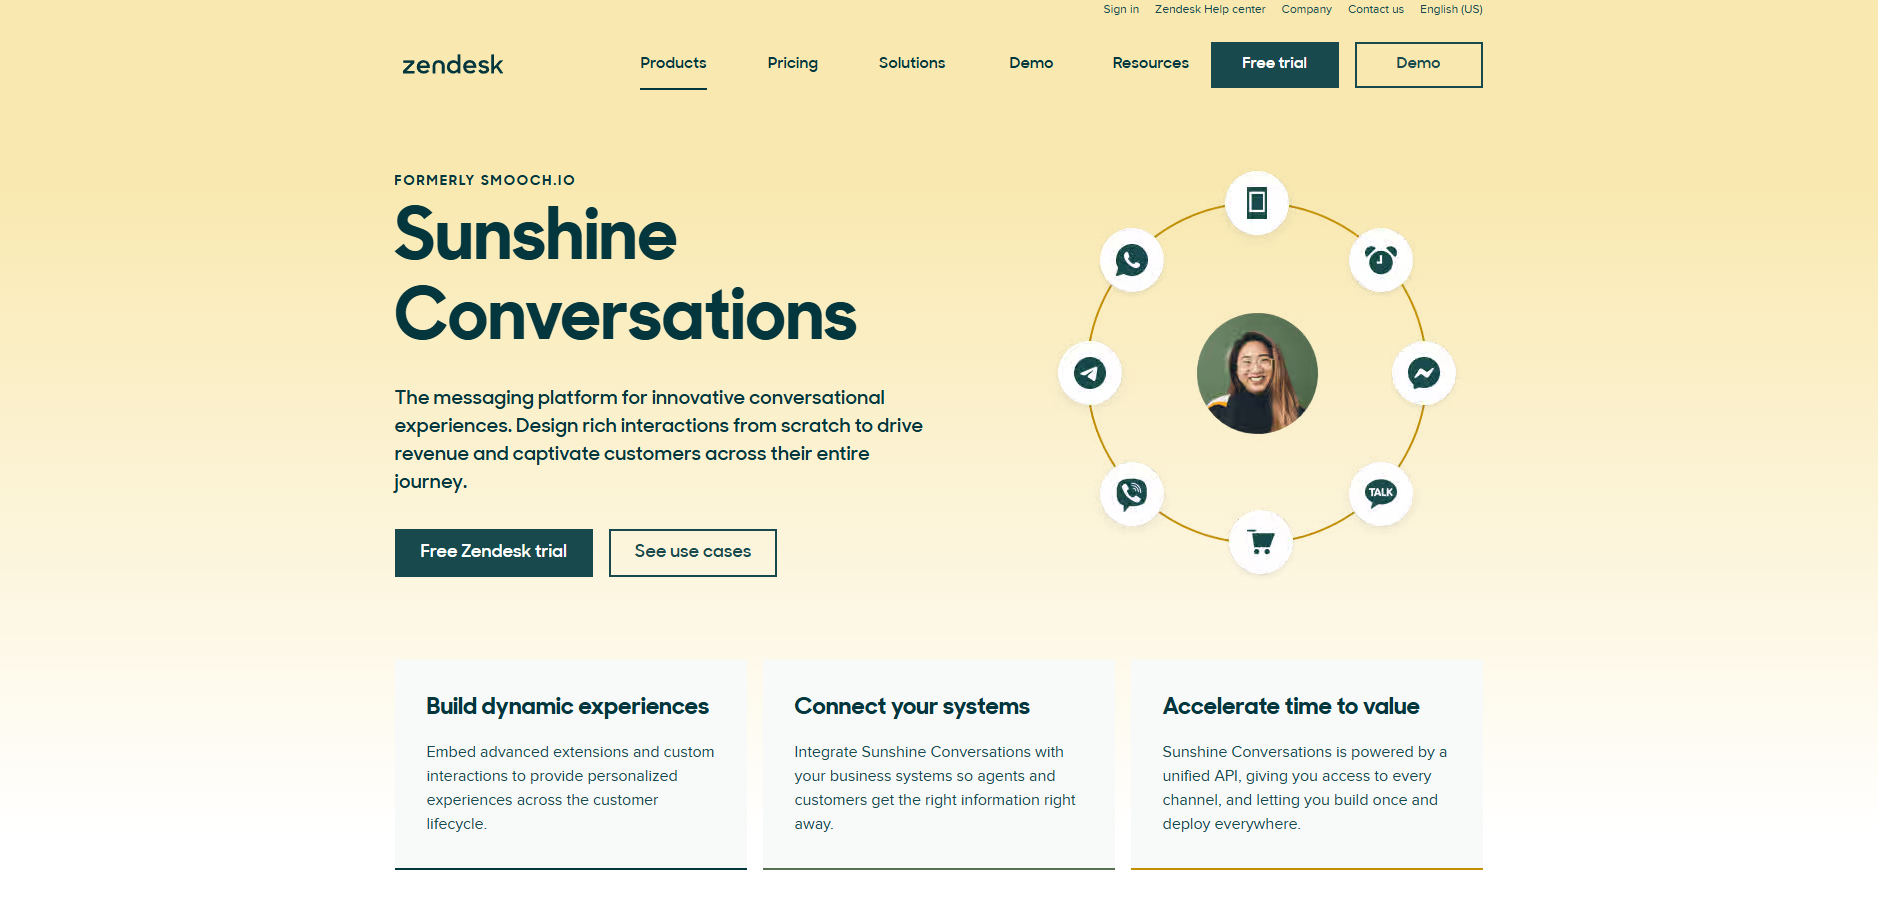Click the Accelerate time to value heading
The width and height of the screenshot is (1878, 920).
pyautogui.click(x=1291, y=707)
